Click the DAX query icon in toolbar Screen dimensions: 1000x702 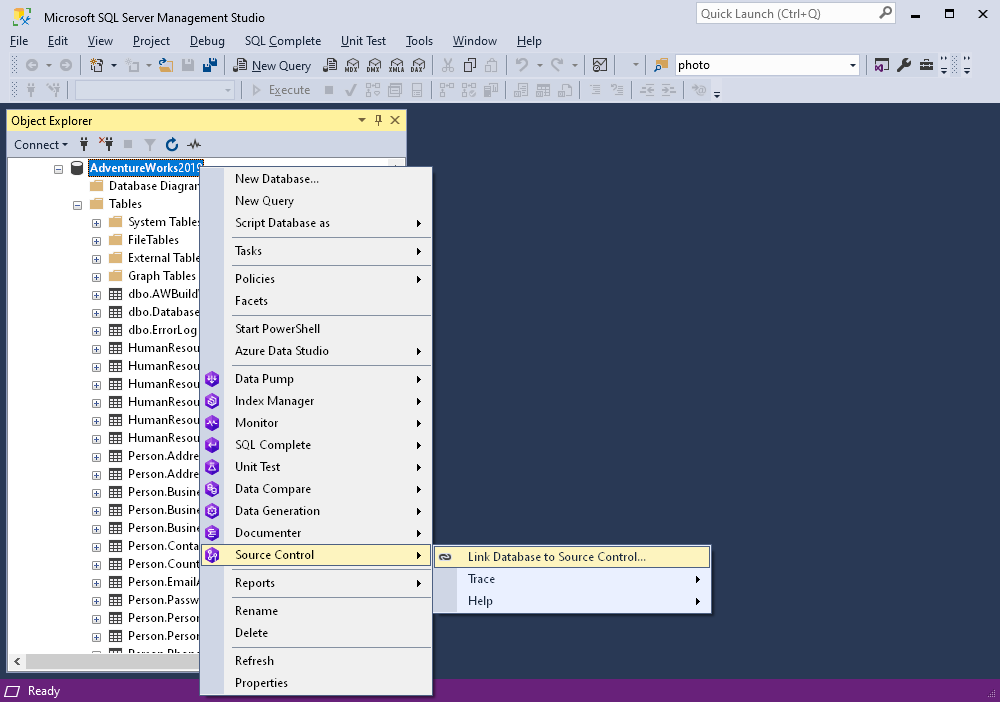[418, 65]
